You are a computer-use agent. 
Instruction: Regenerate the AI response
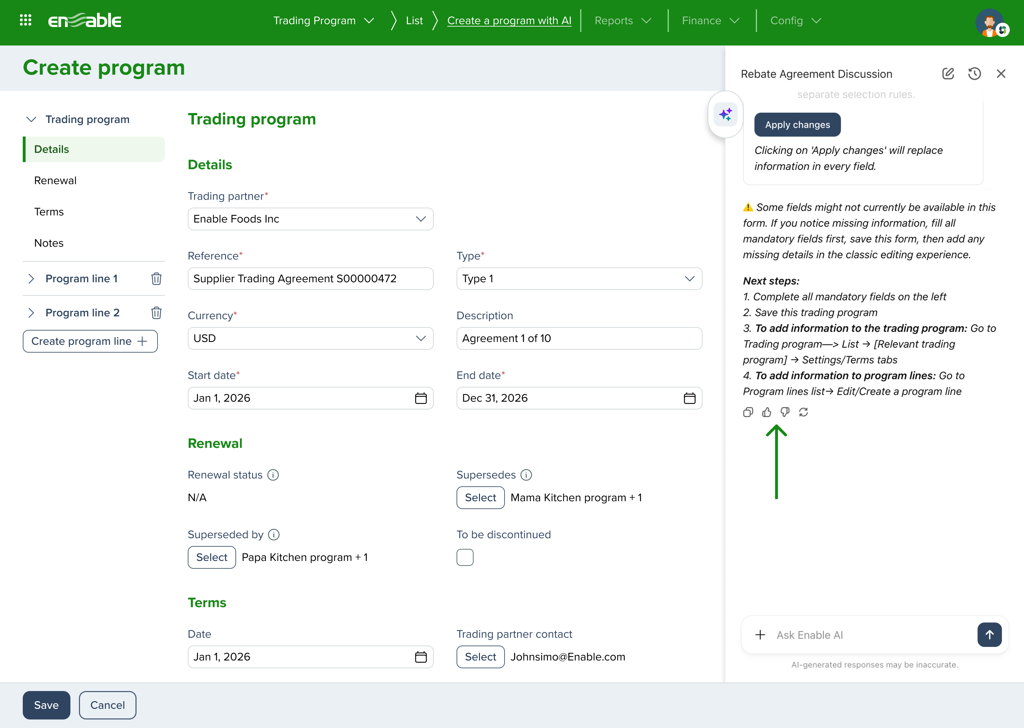803,412
